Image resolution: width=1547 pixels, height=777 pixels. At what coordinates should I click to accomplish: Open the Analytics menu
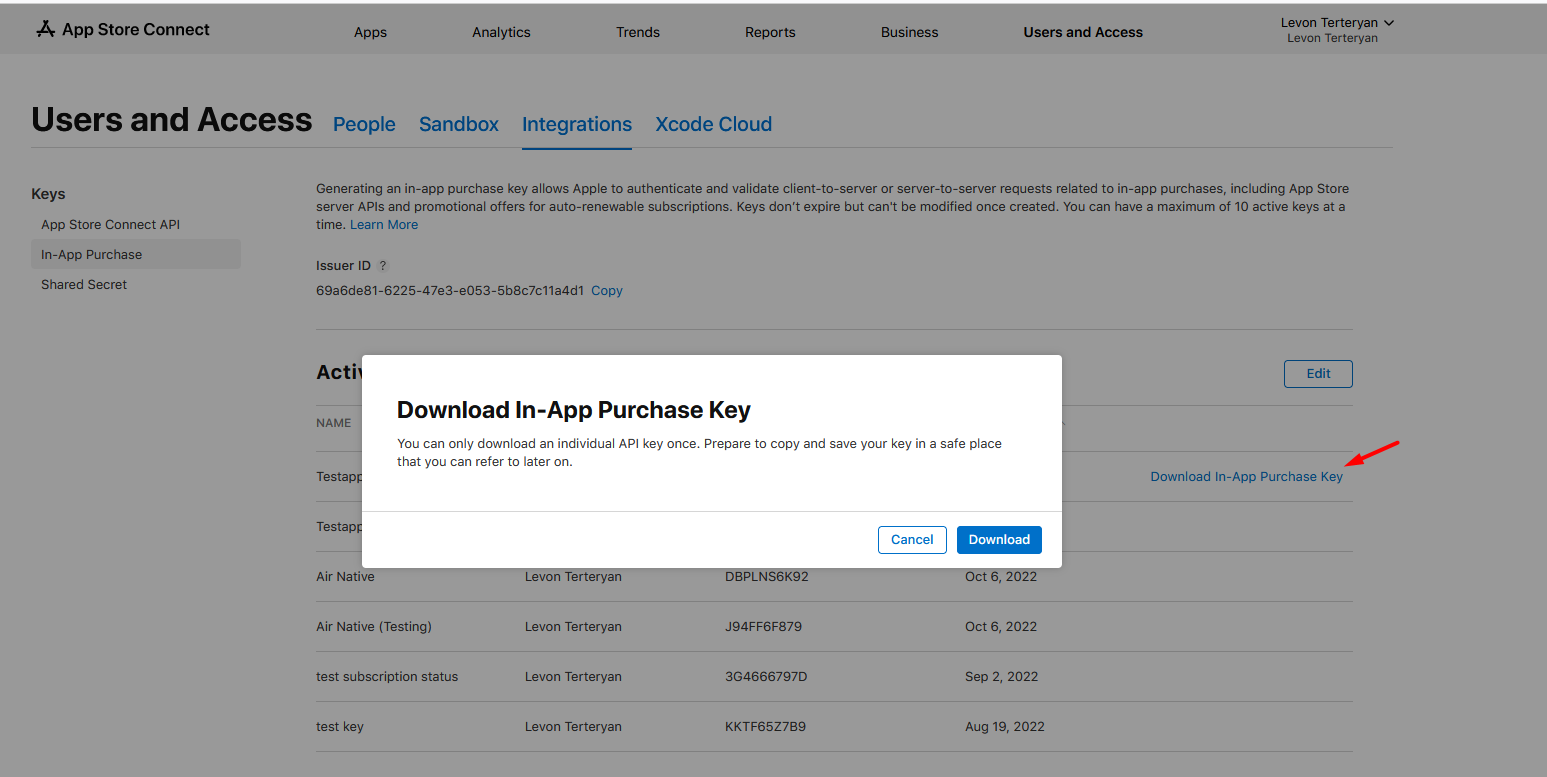click(x=501, y=32)
